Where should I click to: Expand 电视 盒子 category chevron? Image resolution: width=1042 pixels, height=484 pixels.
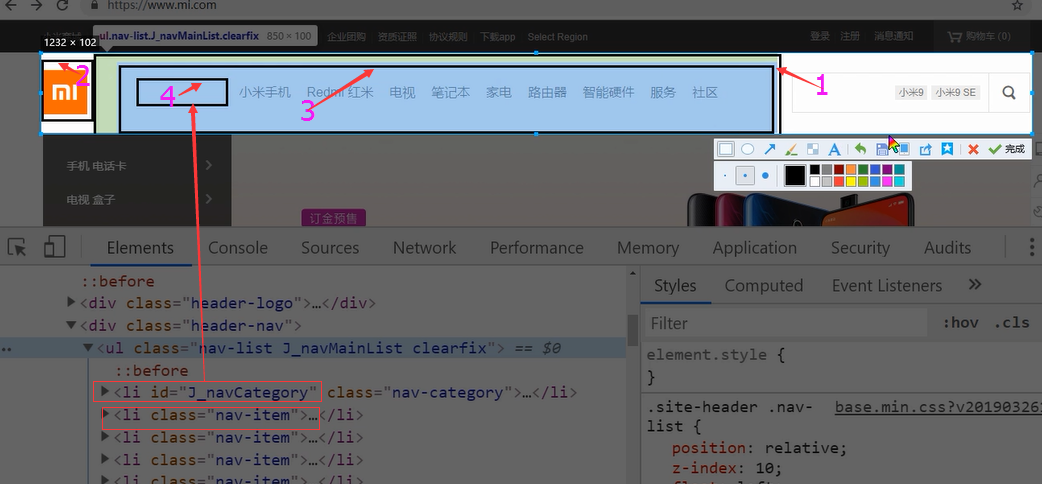(x=209, y=198)
